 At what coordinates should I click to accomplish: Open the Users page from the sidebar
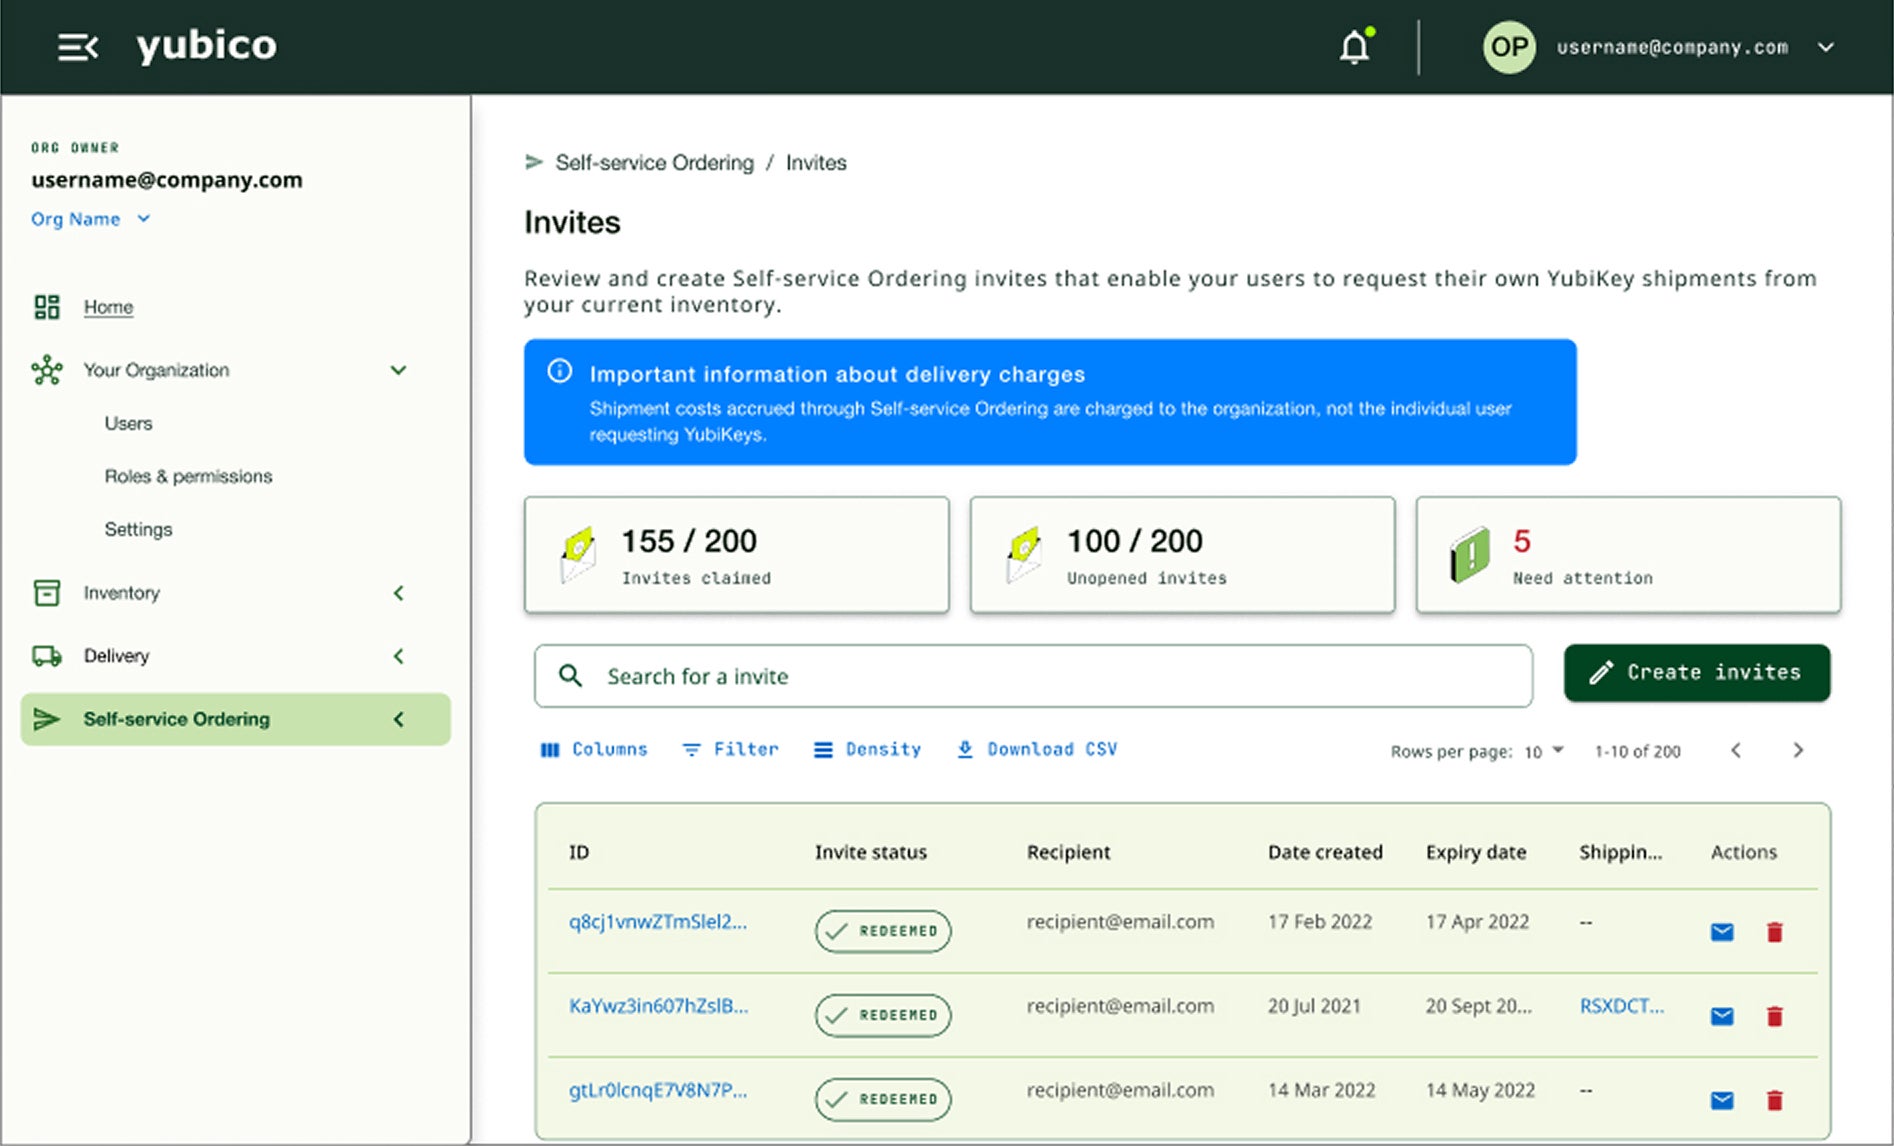pos(128,423)
